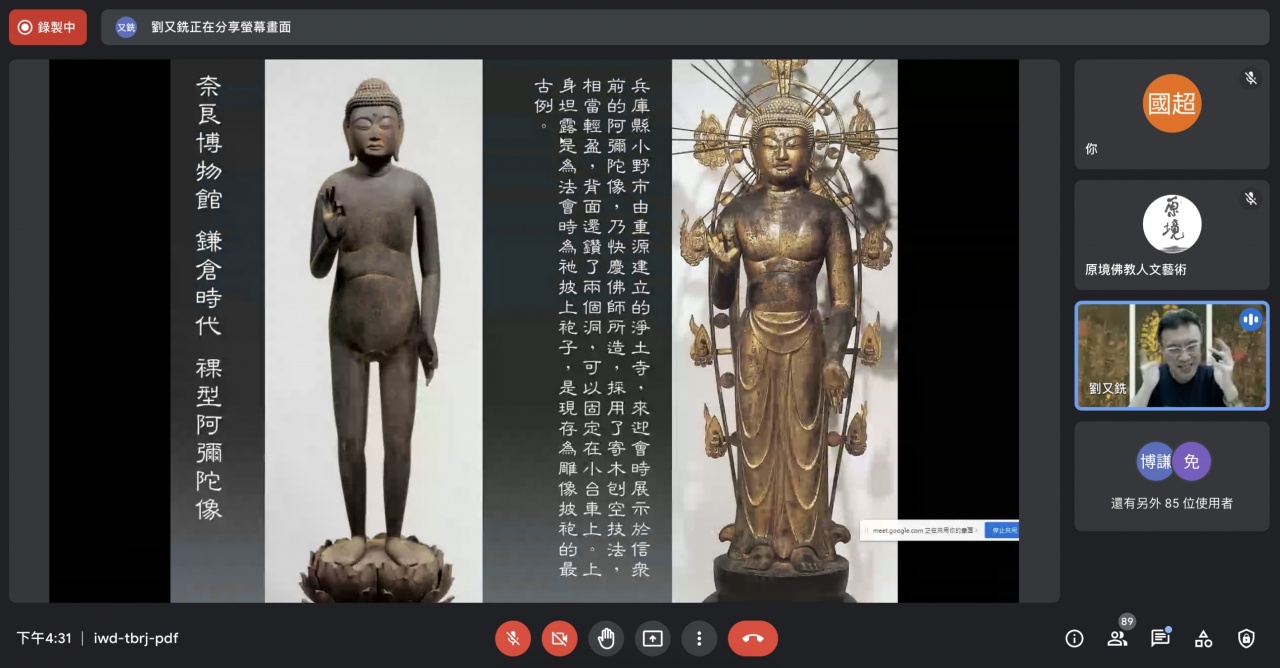
Task: Click the meeting details info icon
Action: [1074, 638]
